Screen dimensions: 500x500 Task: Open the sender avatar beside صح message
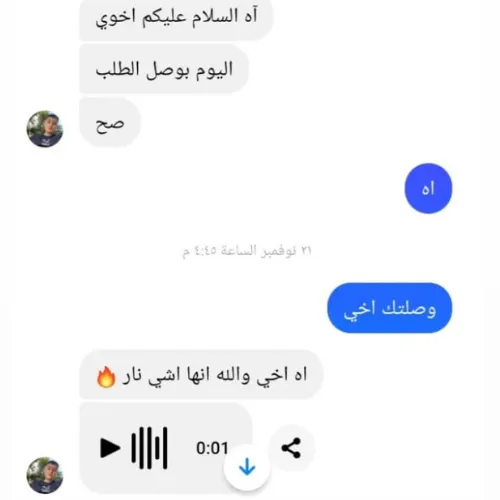click(45, 129)
